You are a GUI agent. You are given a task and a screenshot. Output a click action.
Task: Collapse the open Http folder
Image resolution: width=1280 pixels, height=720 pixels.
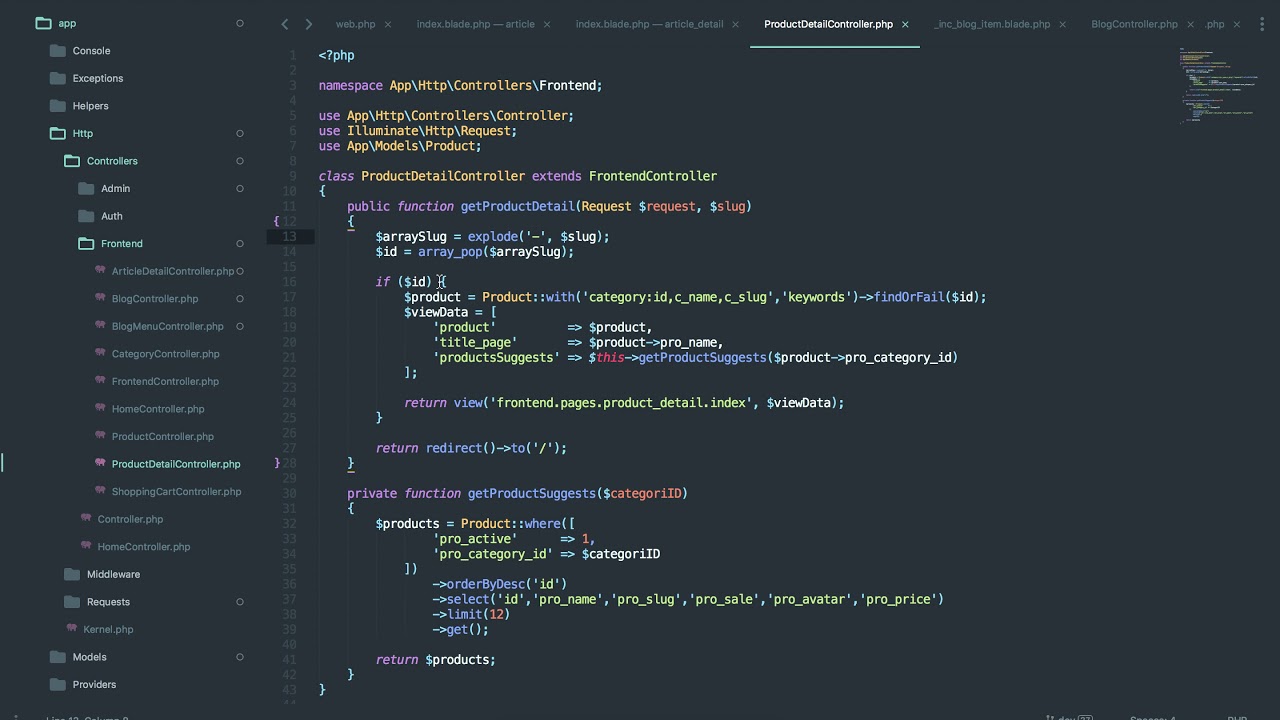click(x=57, y=133)
